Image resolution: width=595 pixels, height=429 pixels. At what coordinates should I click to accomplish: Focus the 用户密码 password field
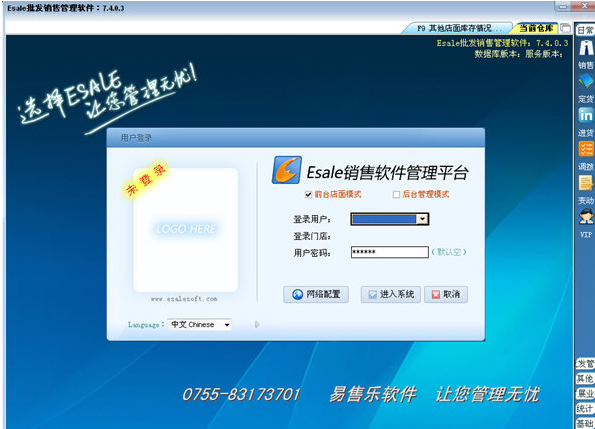(x=390, y=252)
